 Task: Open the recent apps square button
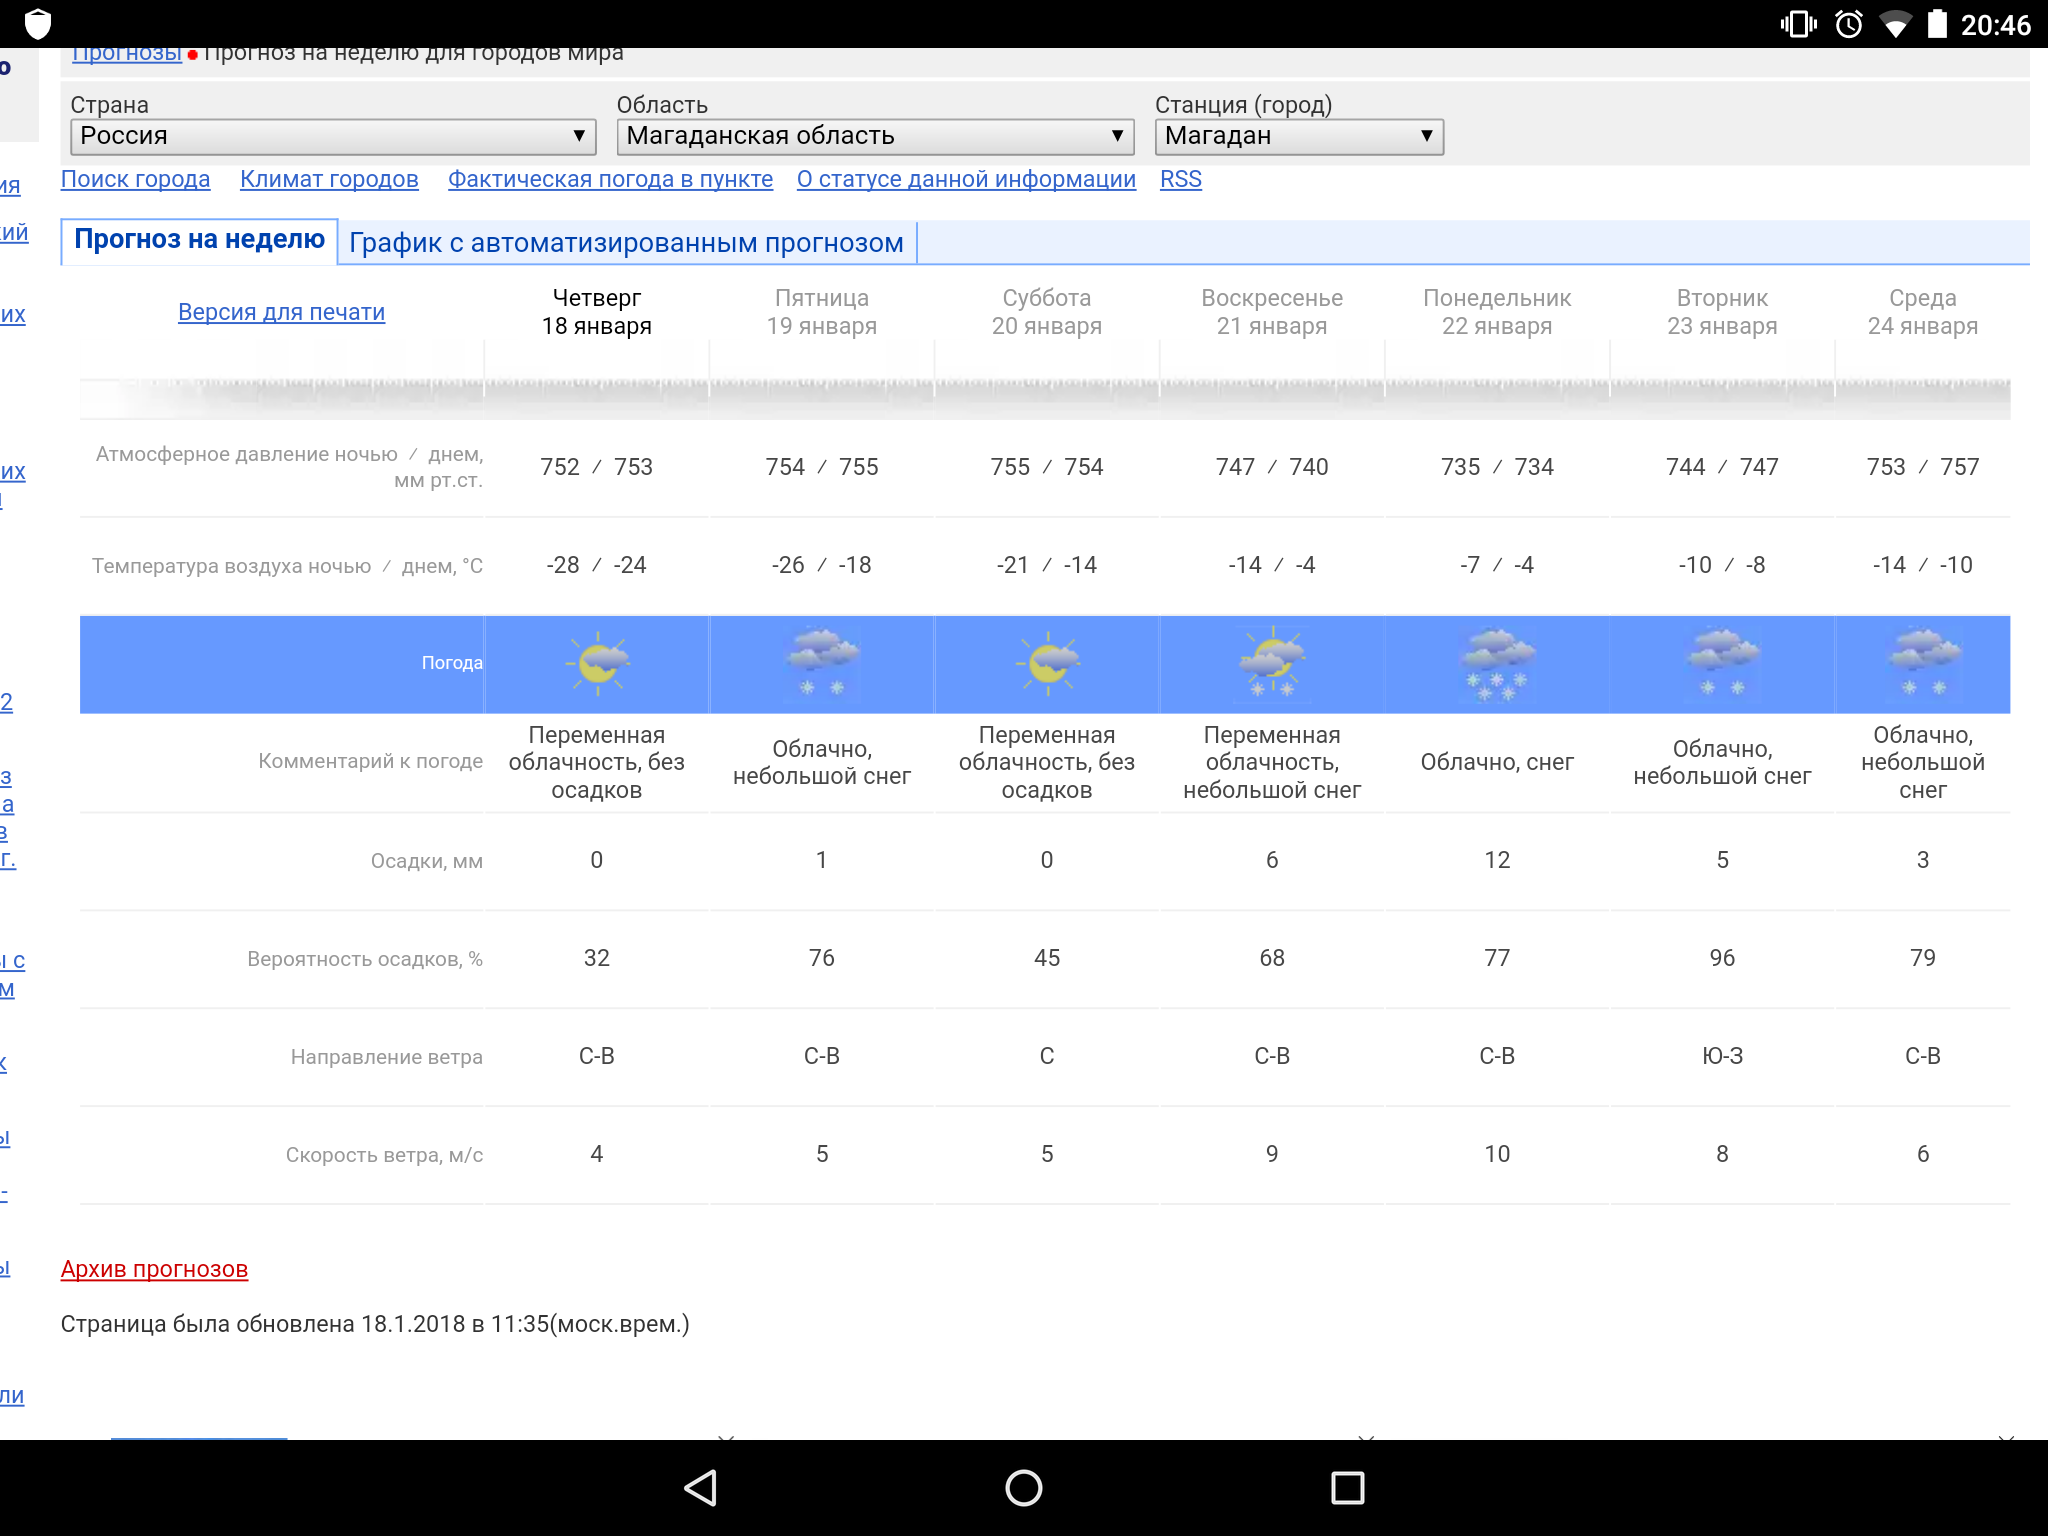click(x=1347, y=1488)
